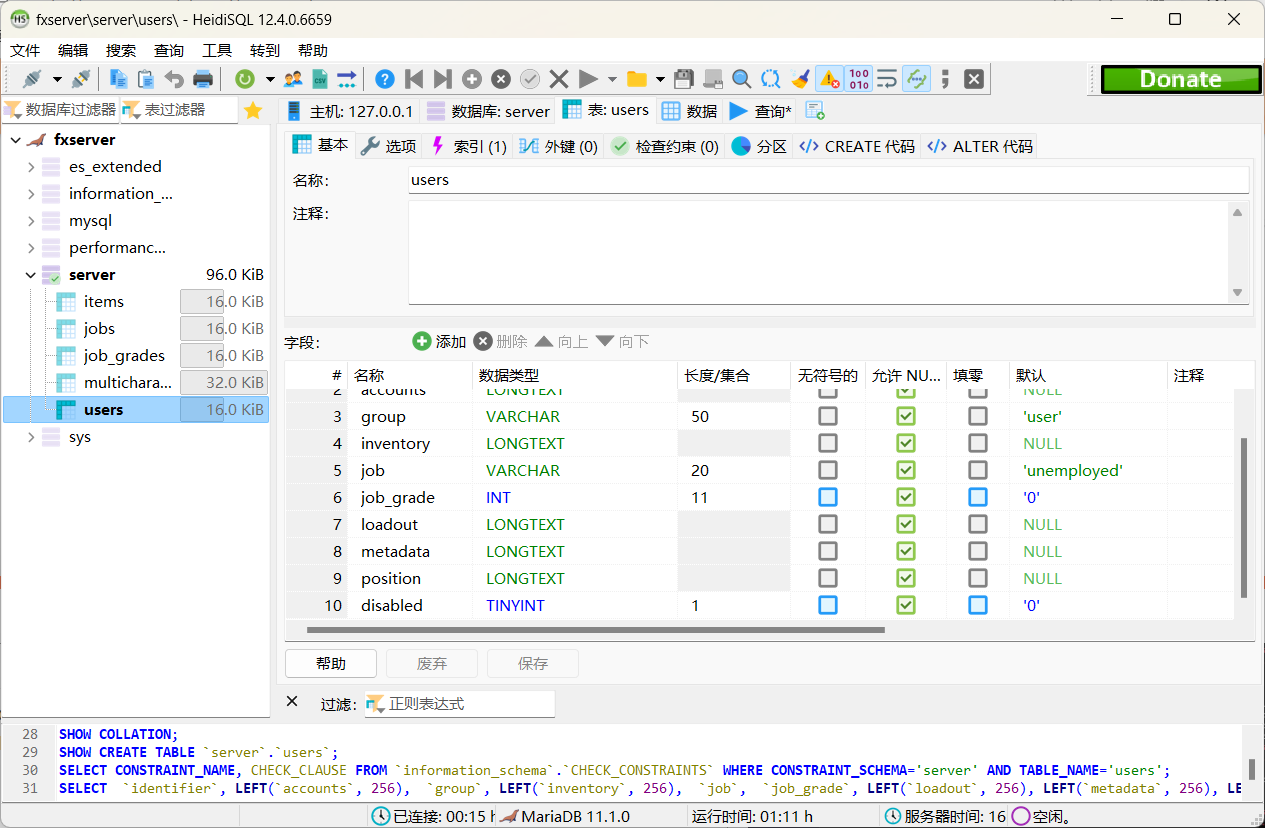Click the Copy toolbar icon
Viewport: 1265px width, 828px height.
pyautogui.click(x=118, y=79)
